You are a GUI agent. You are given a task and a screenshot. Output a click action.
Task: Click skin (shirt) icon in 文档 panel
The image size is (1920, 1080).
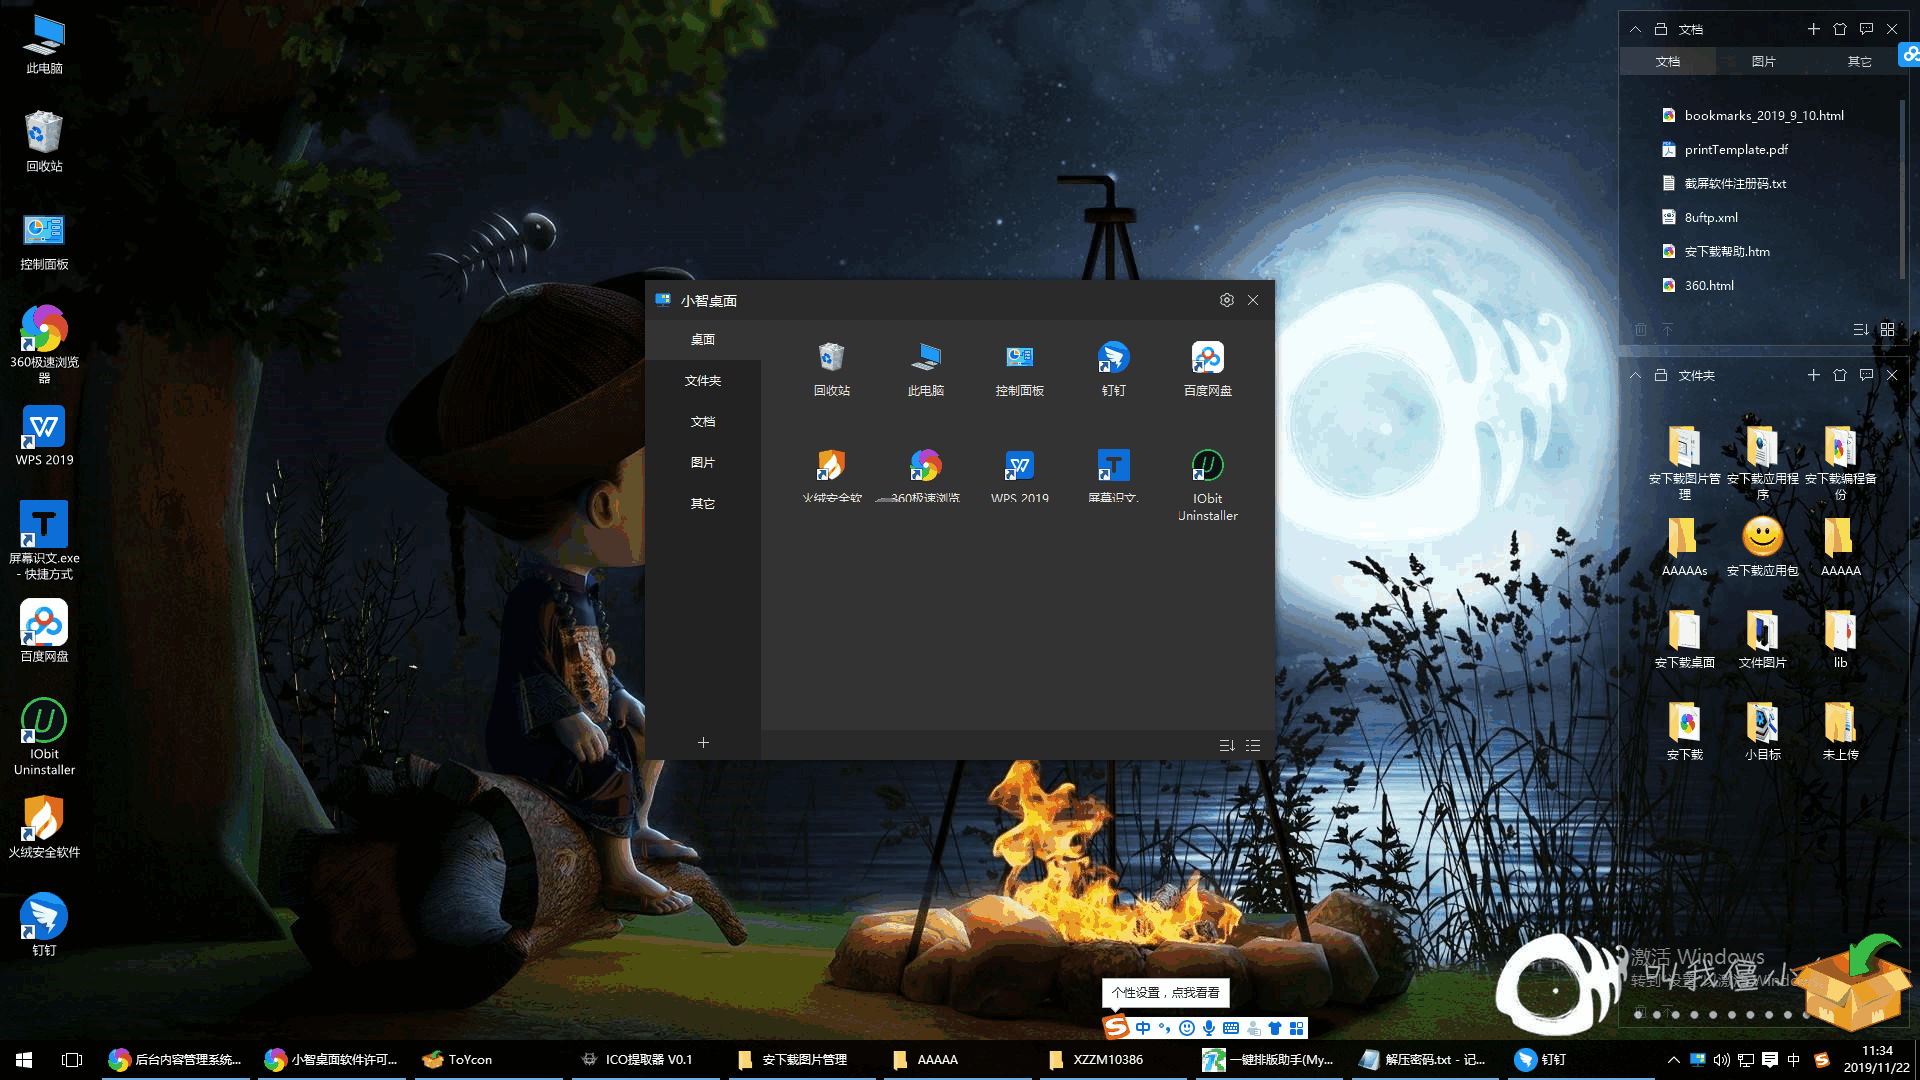click(1840, 29)
